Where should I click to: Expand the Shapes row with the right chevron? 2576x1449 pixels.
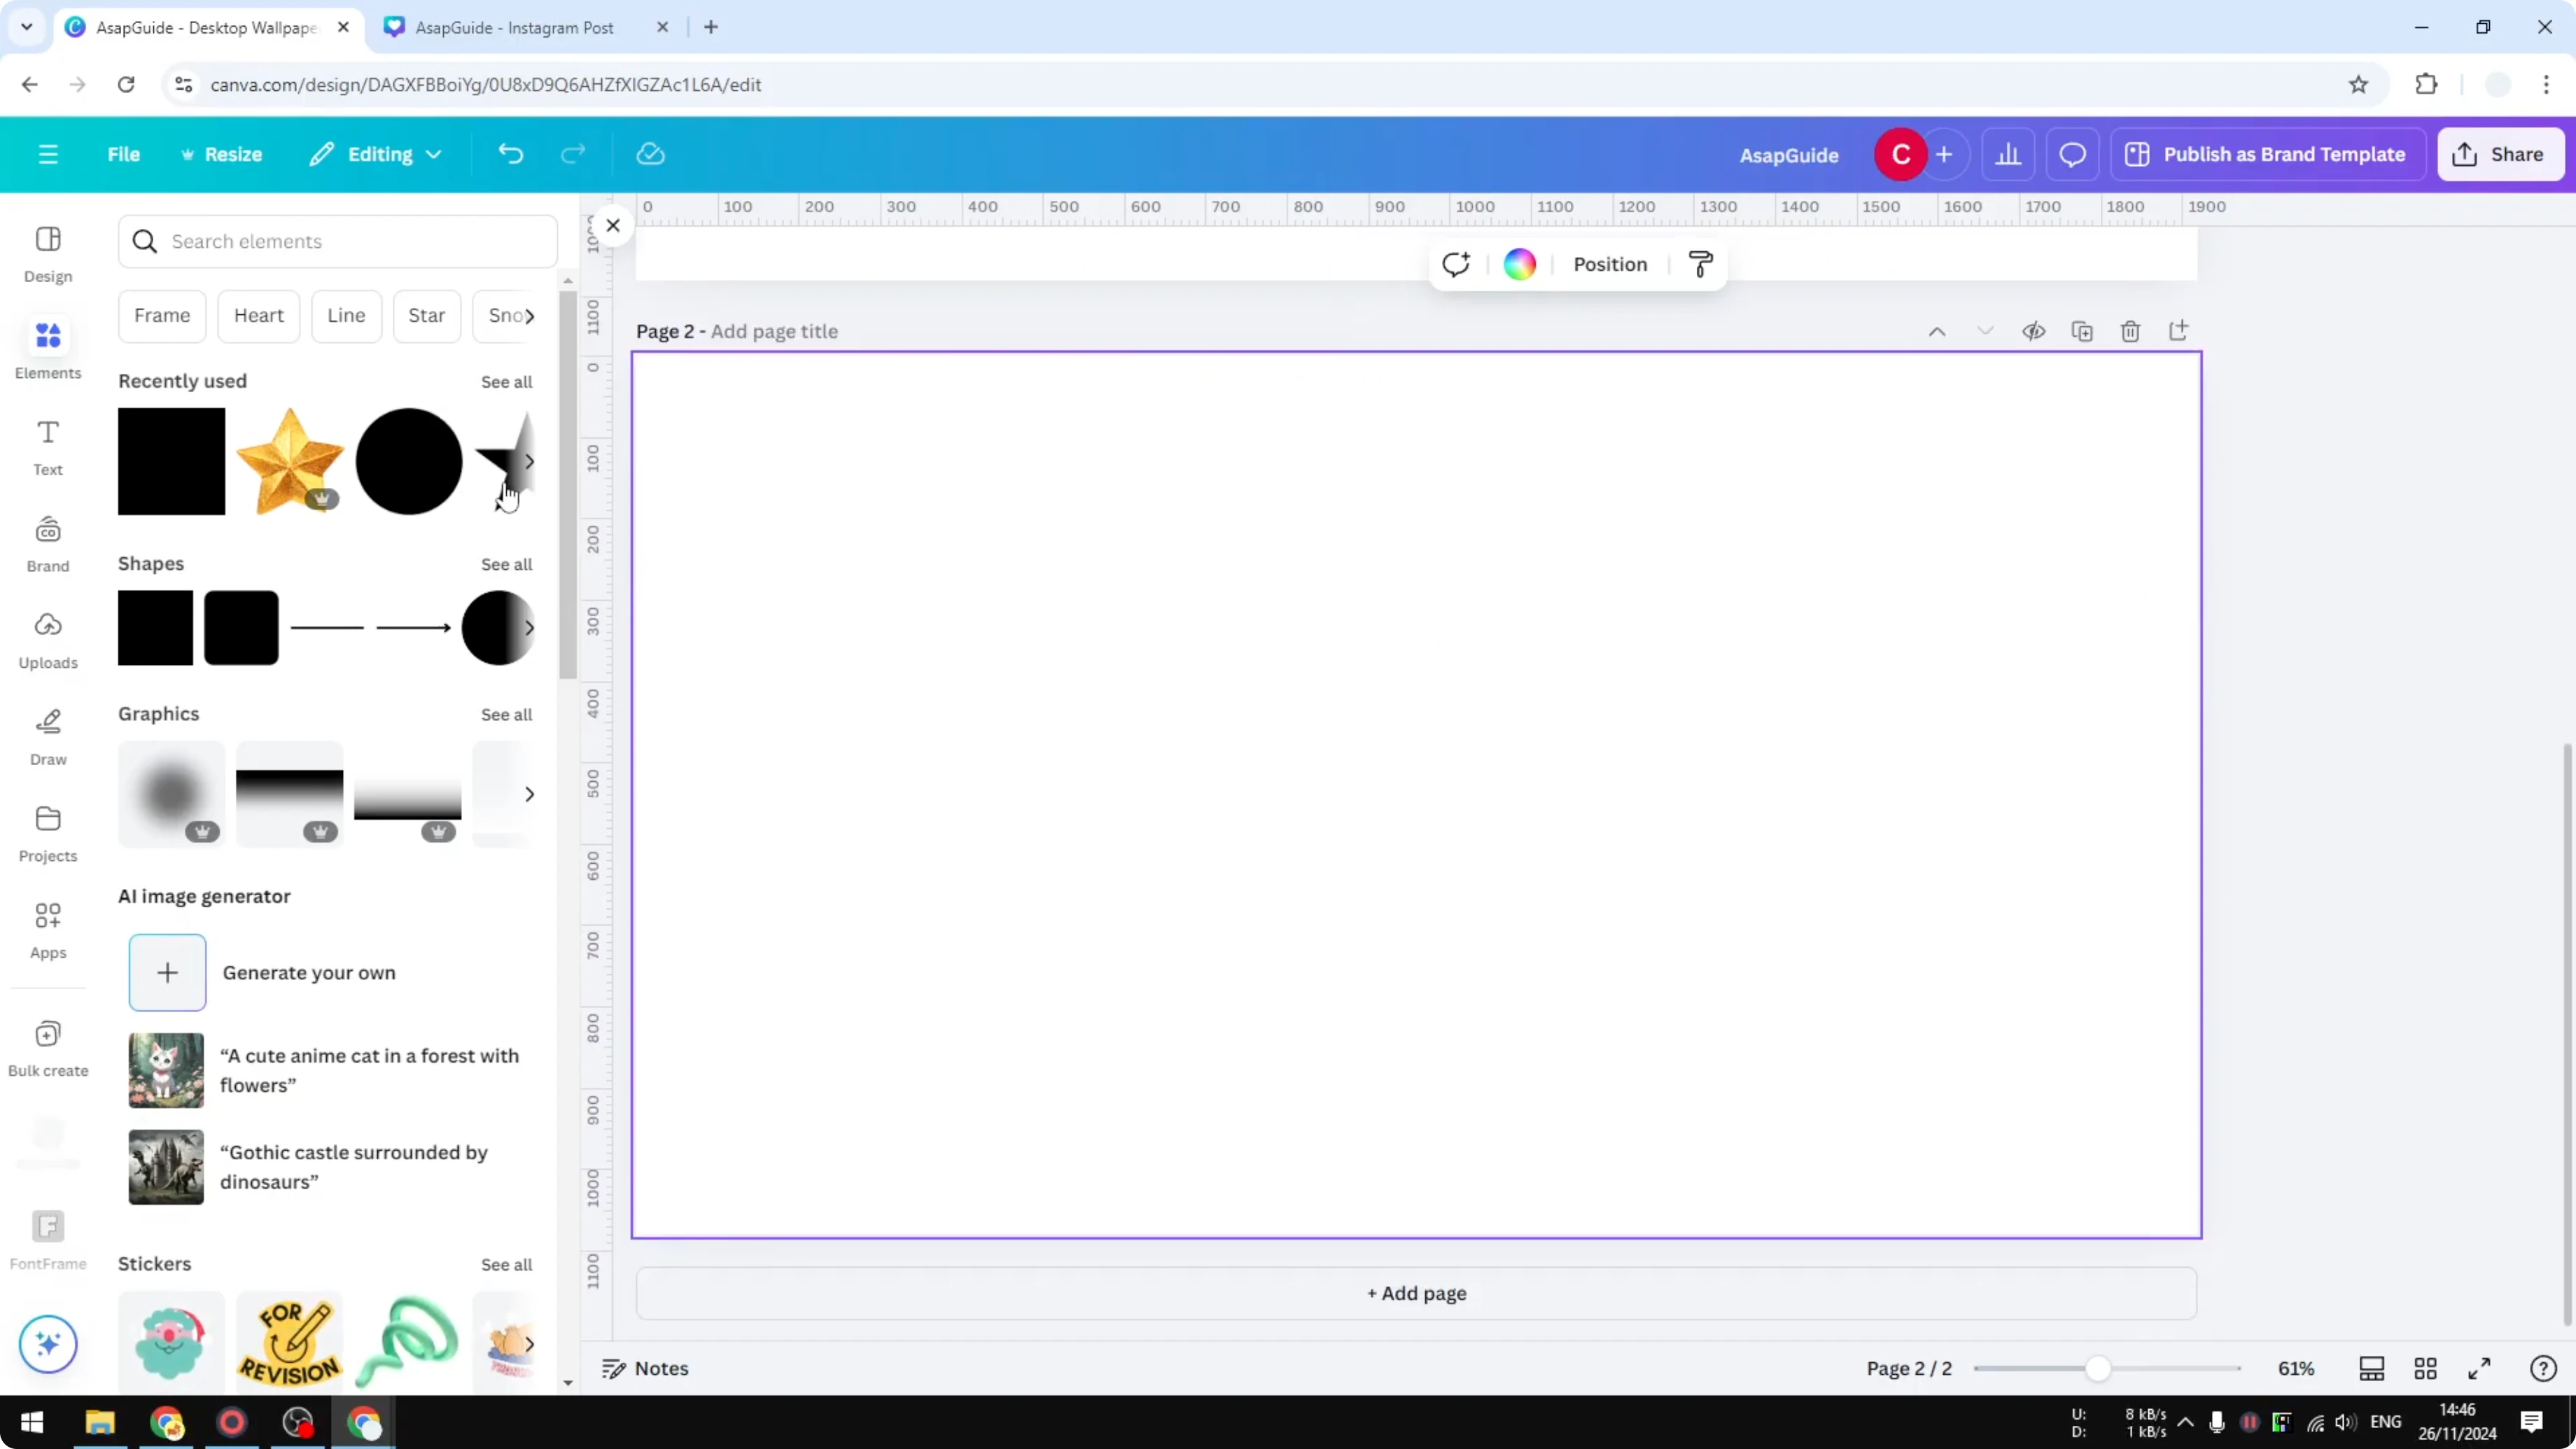click(530, 628)
